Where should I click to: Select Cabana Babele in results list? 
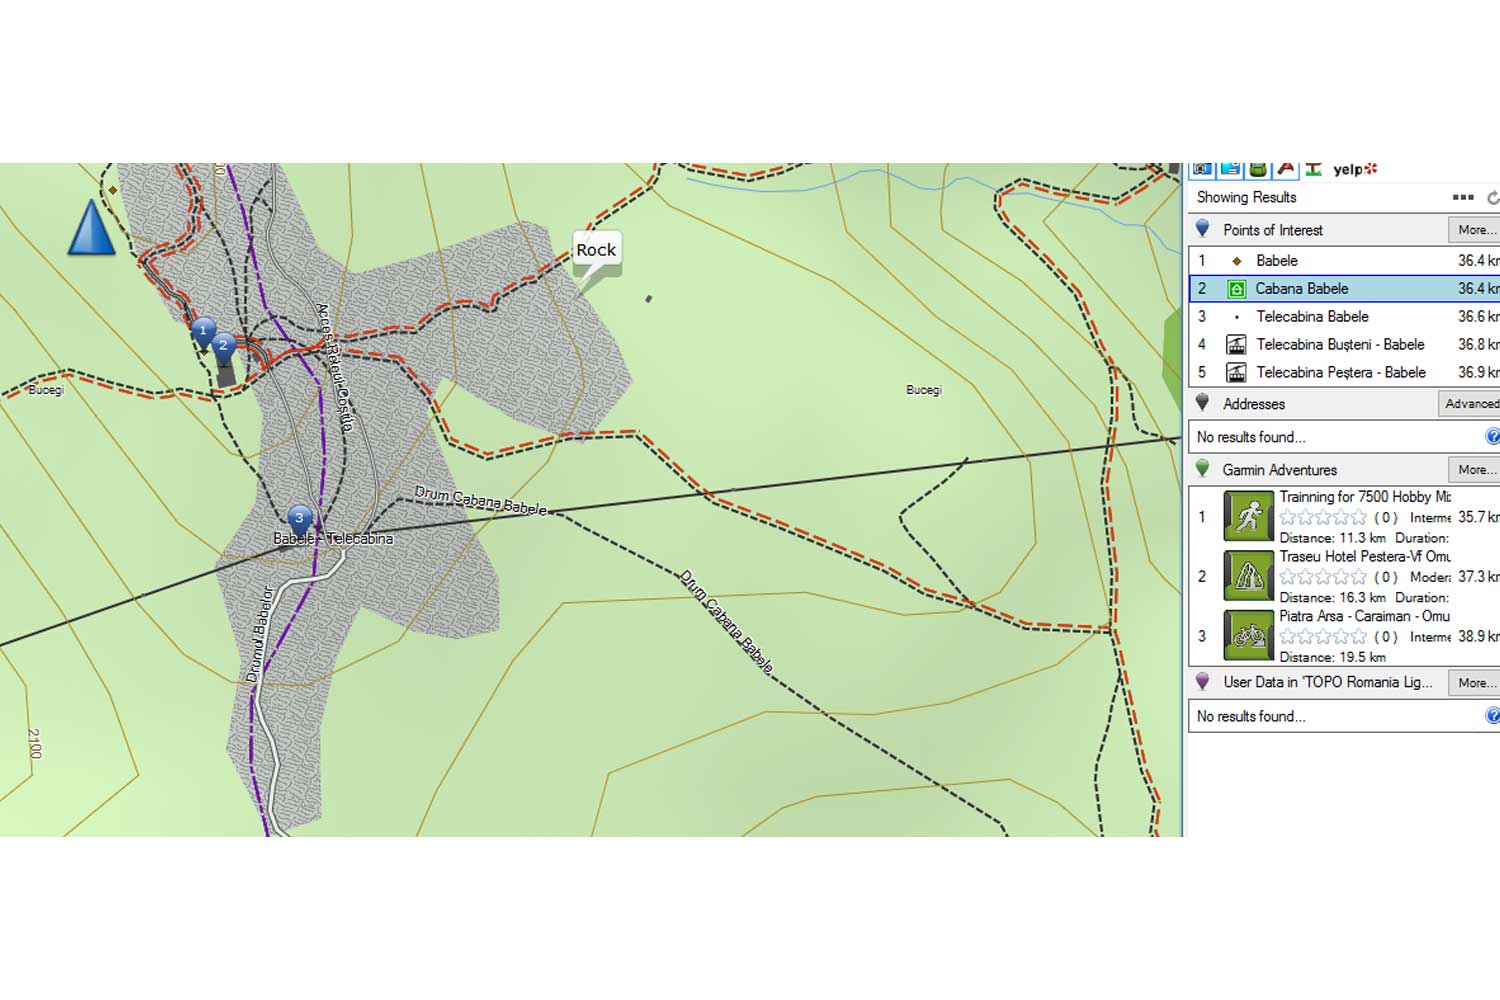tap(1301, 289)
